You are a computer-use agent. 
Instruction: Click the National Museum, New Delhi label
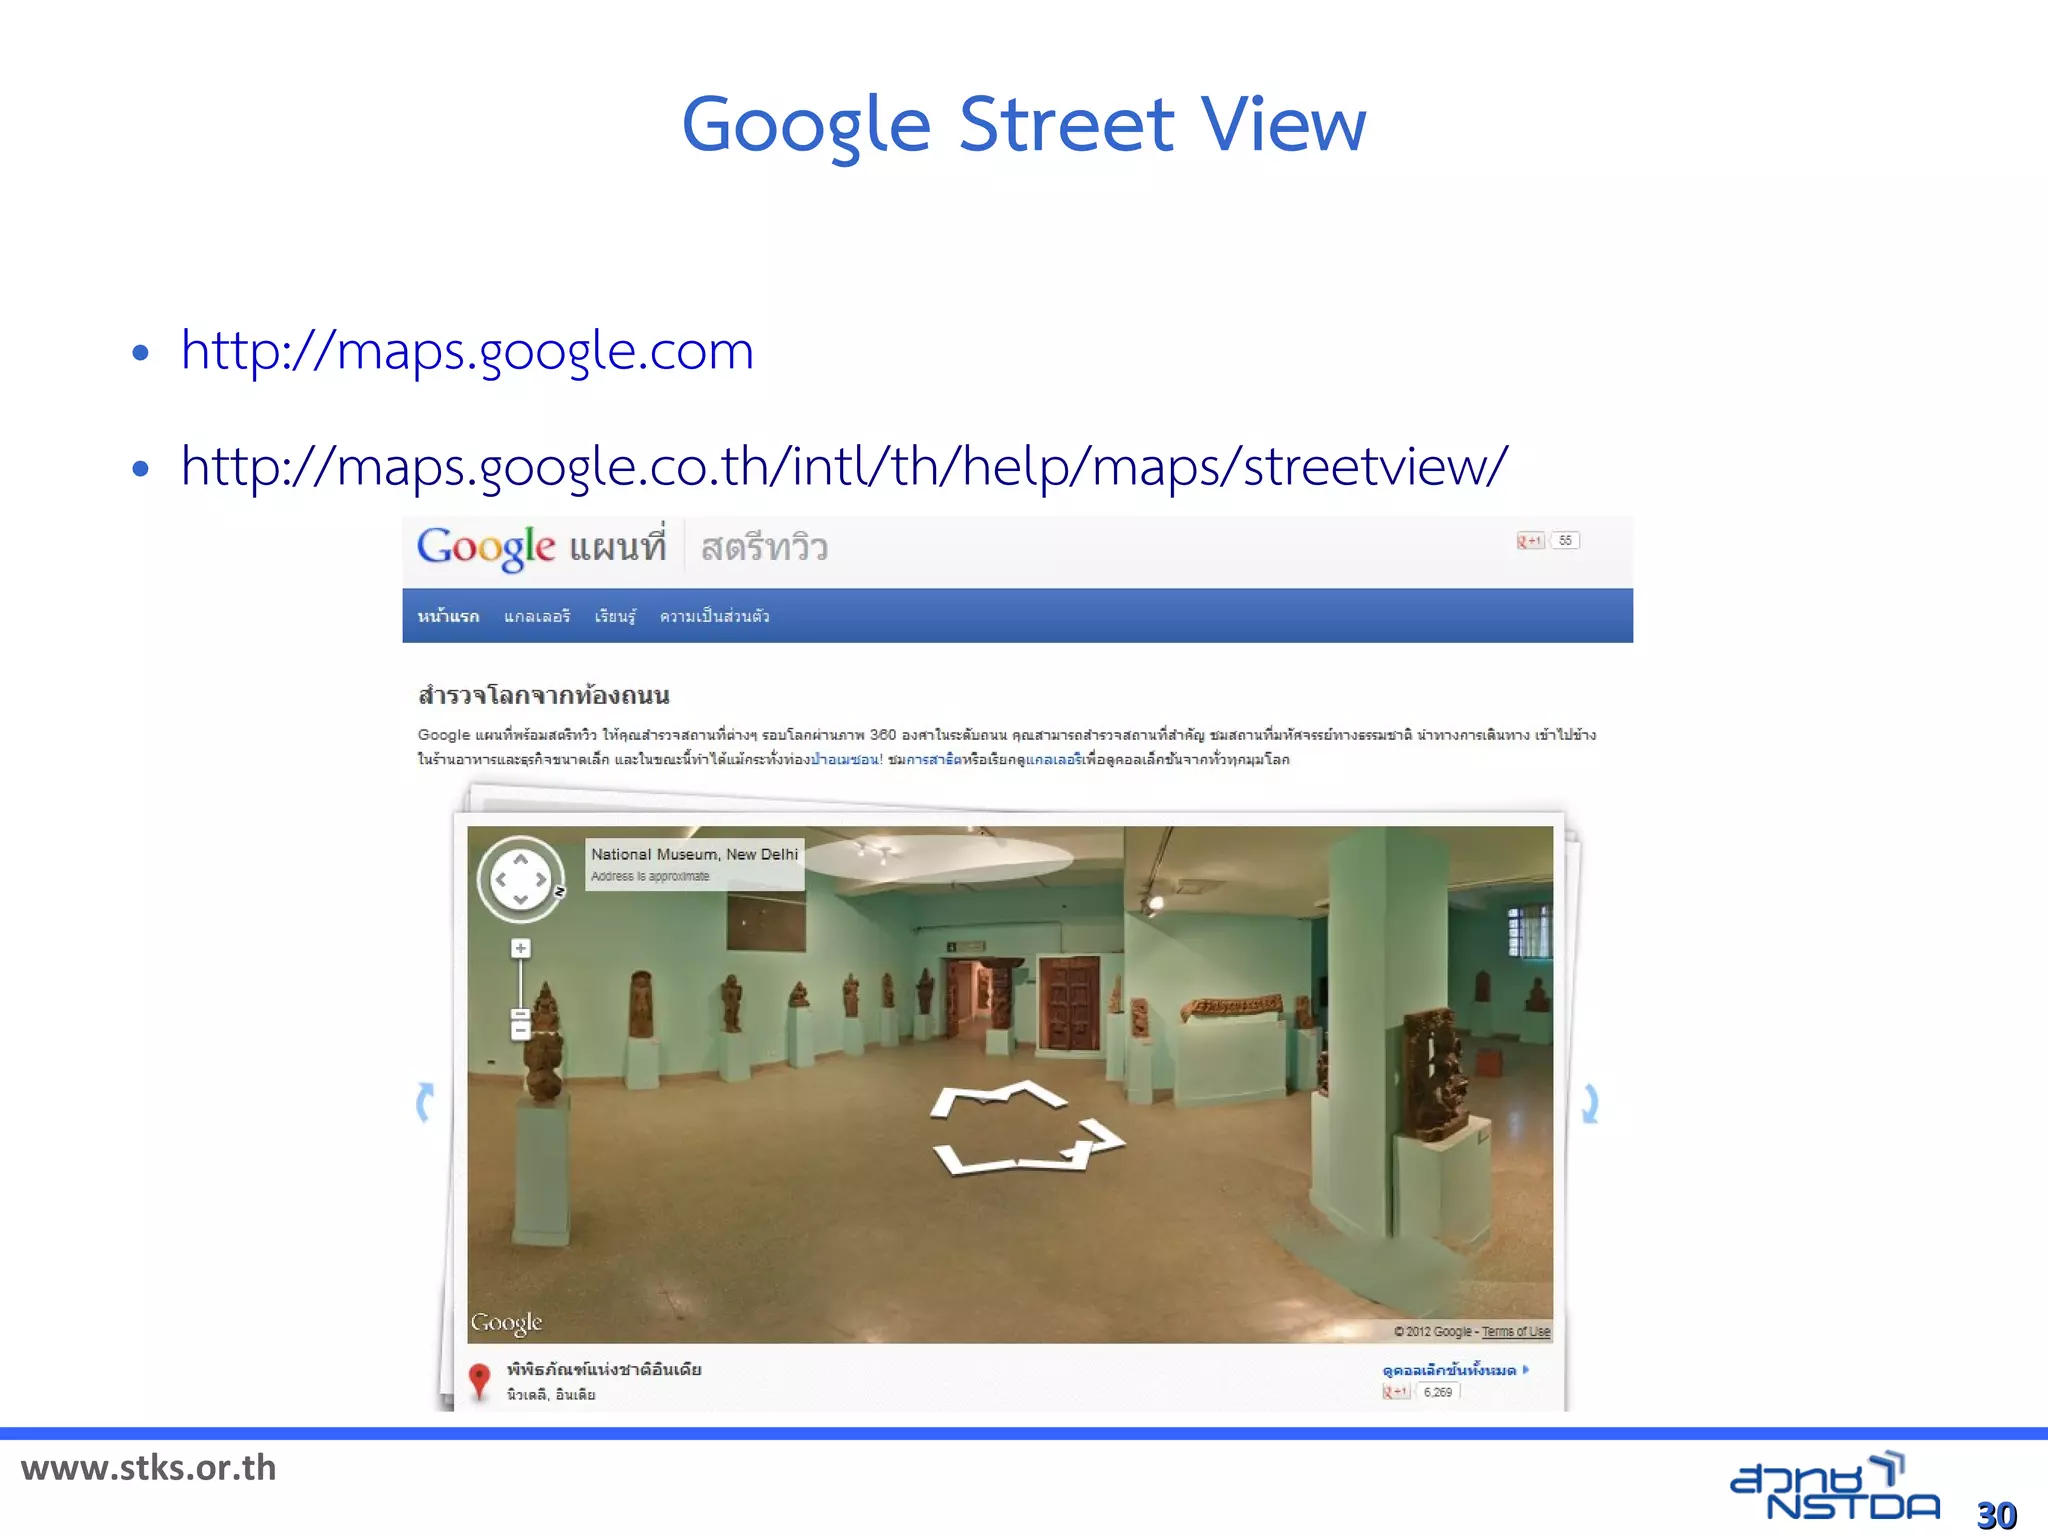coord(694,854)
